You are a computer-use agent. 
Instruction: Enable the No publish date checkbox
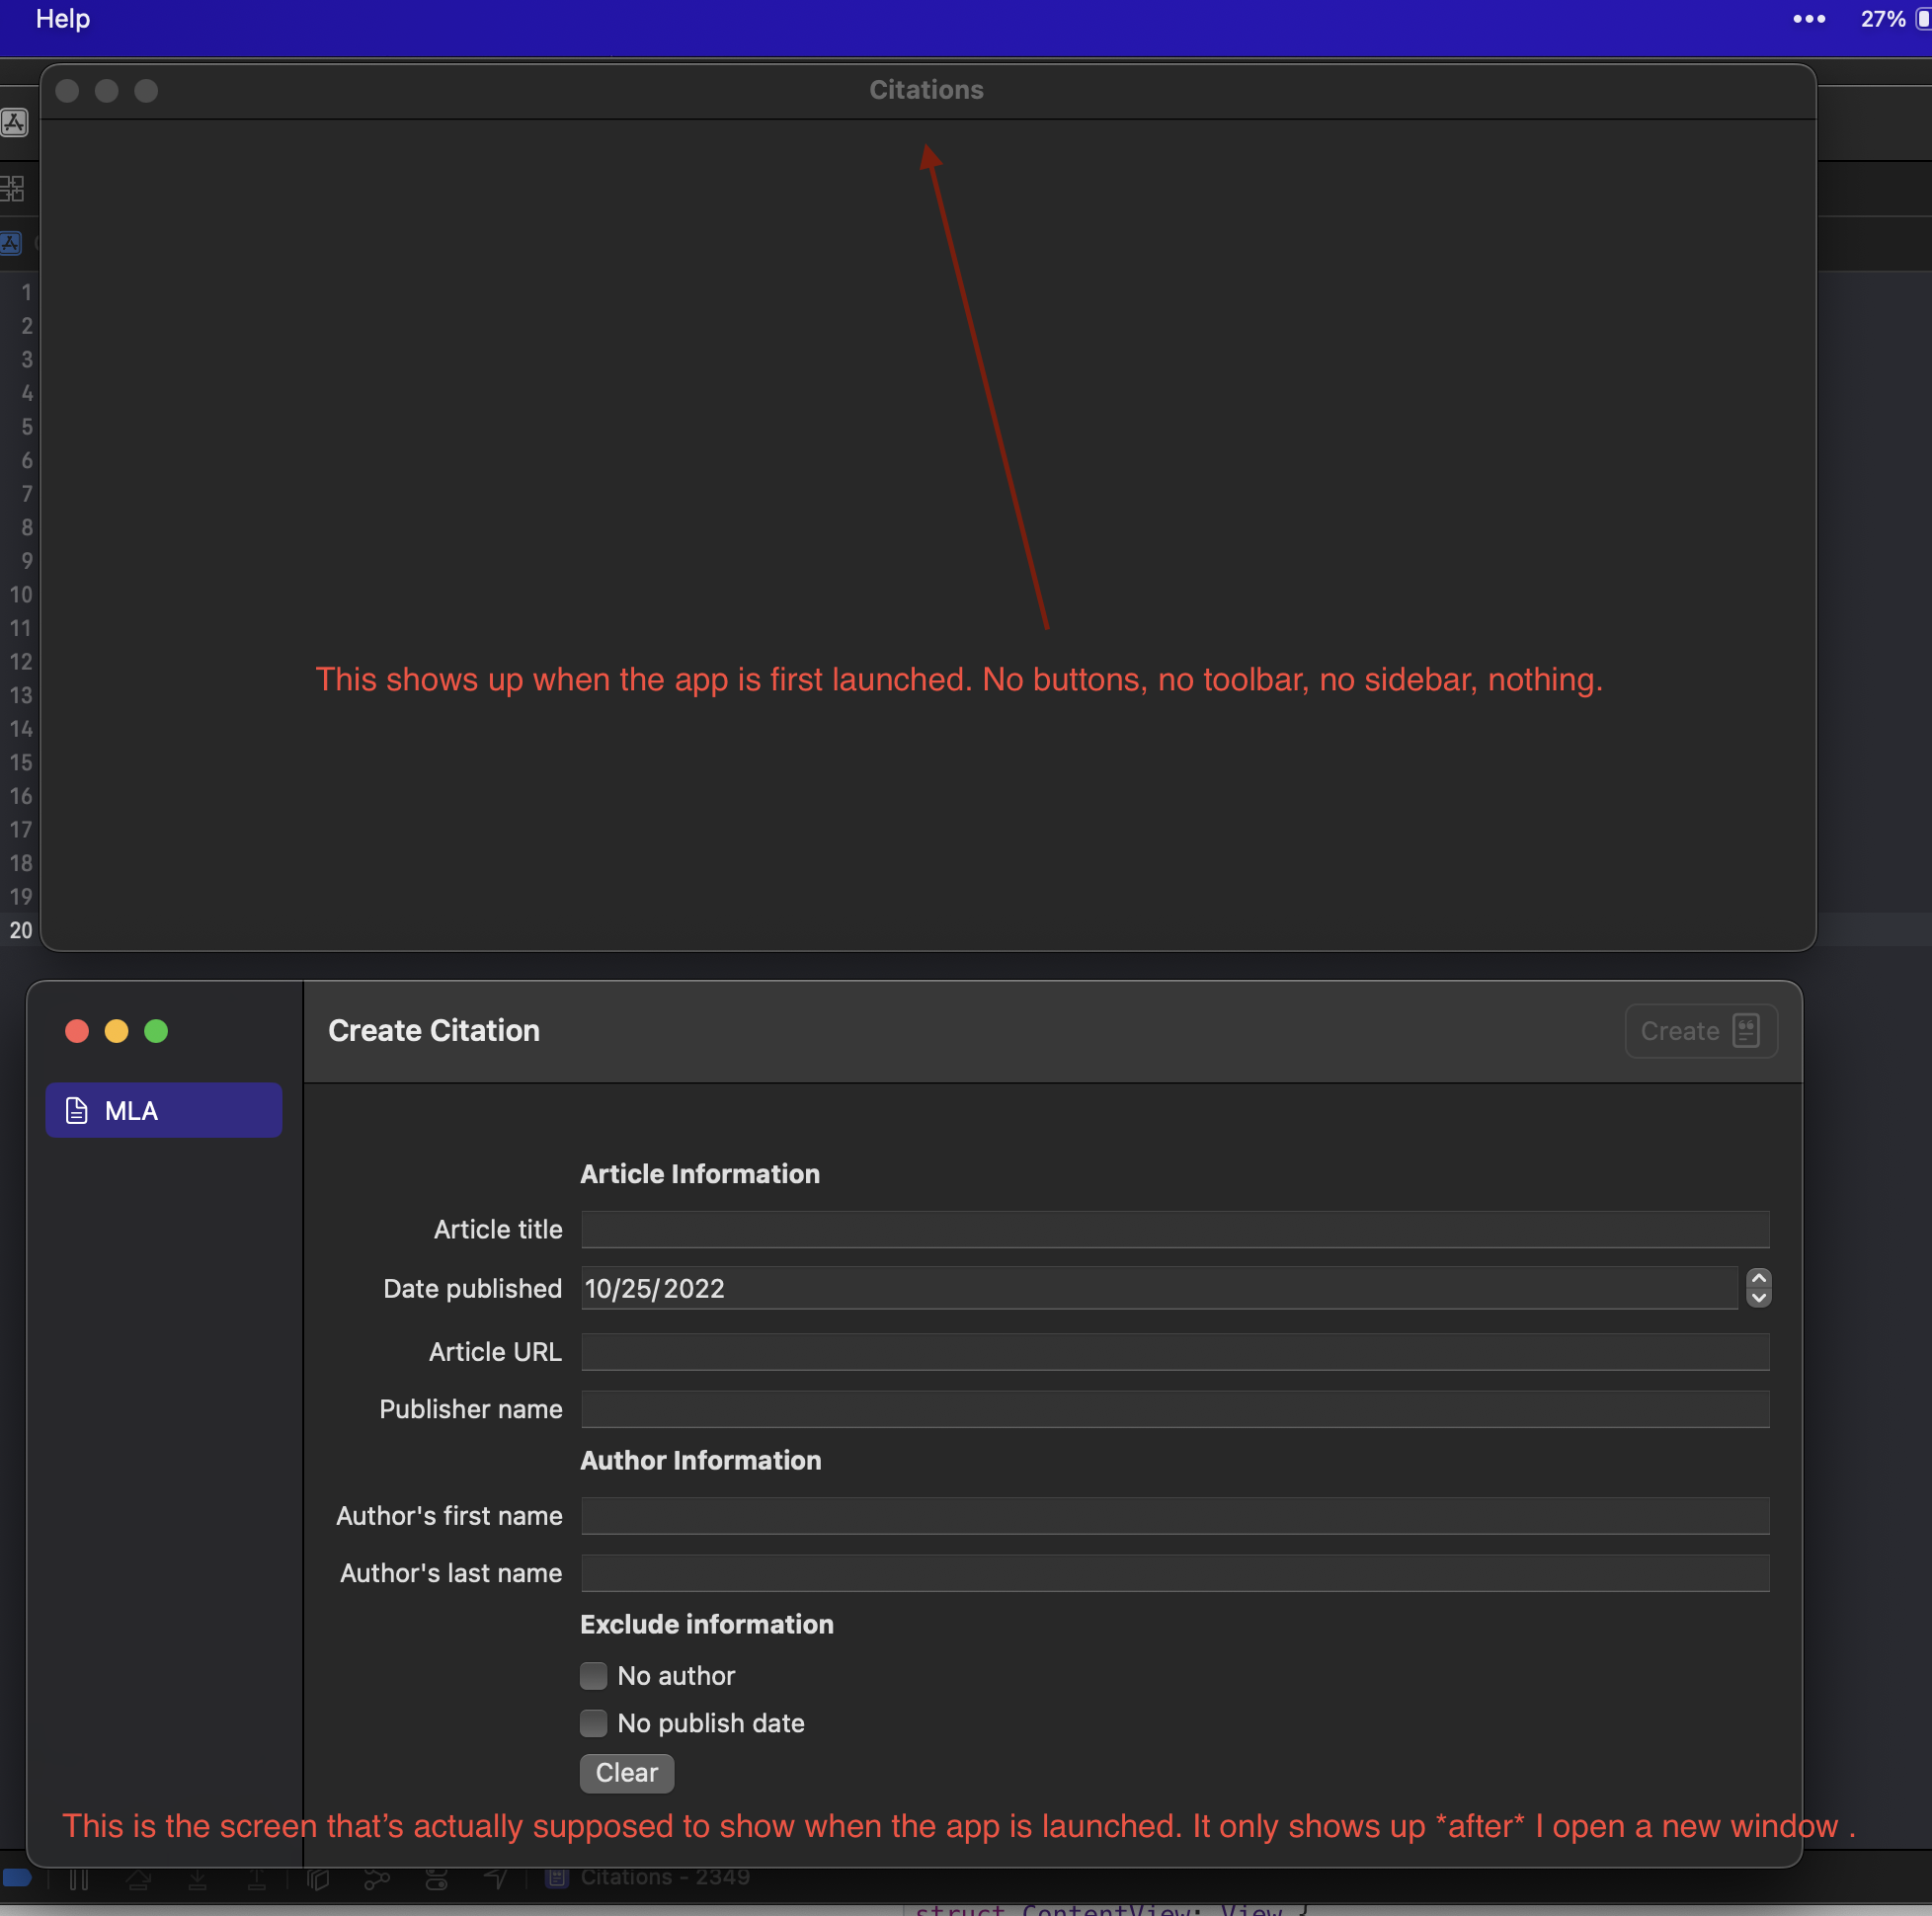[x=593, y=1723]
